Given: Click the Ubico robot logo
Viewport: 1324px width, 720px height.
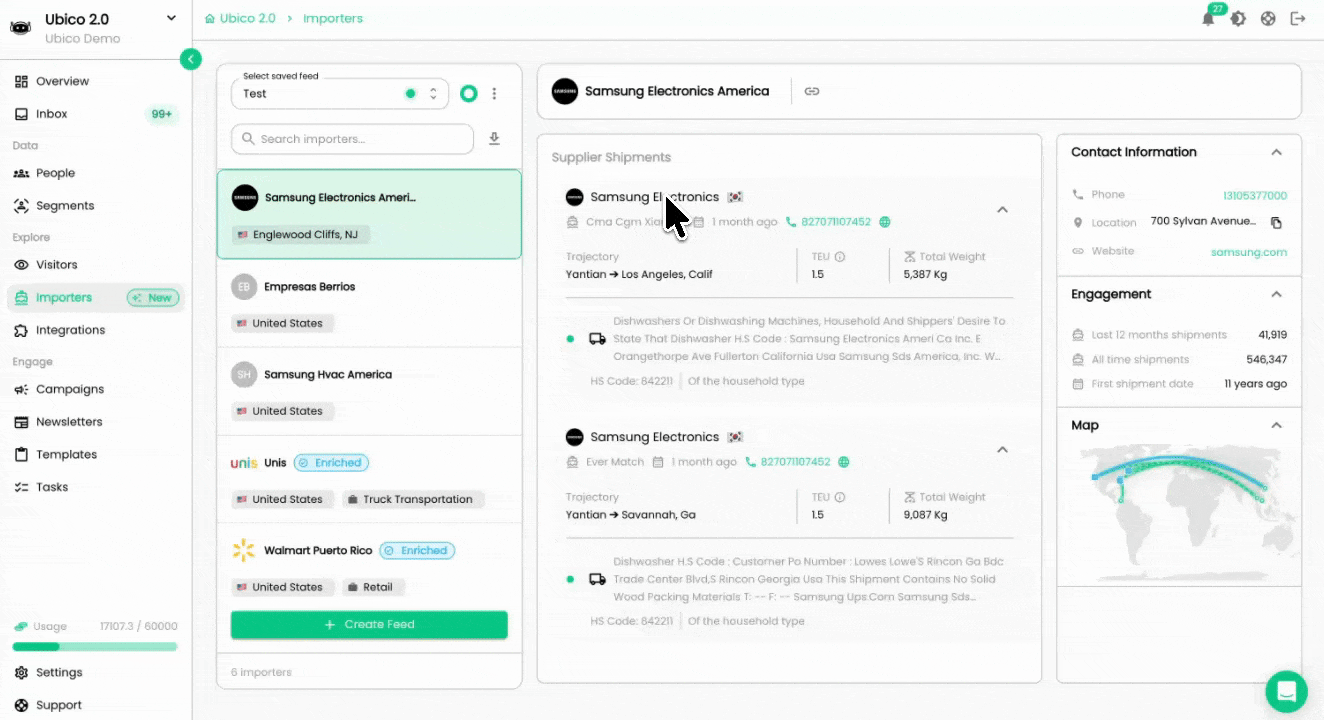Looking at the screenshot, I should pos(21,28).
